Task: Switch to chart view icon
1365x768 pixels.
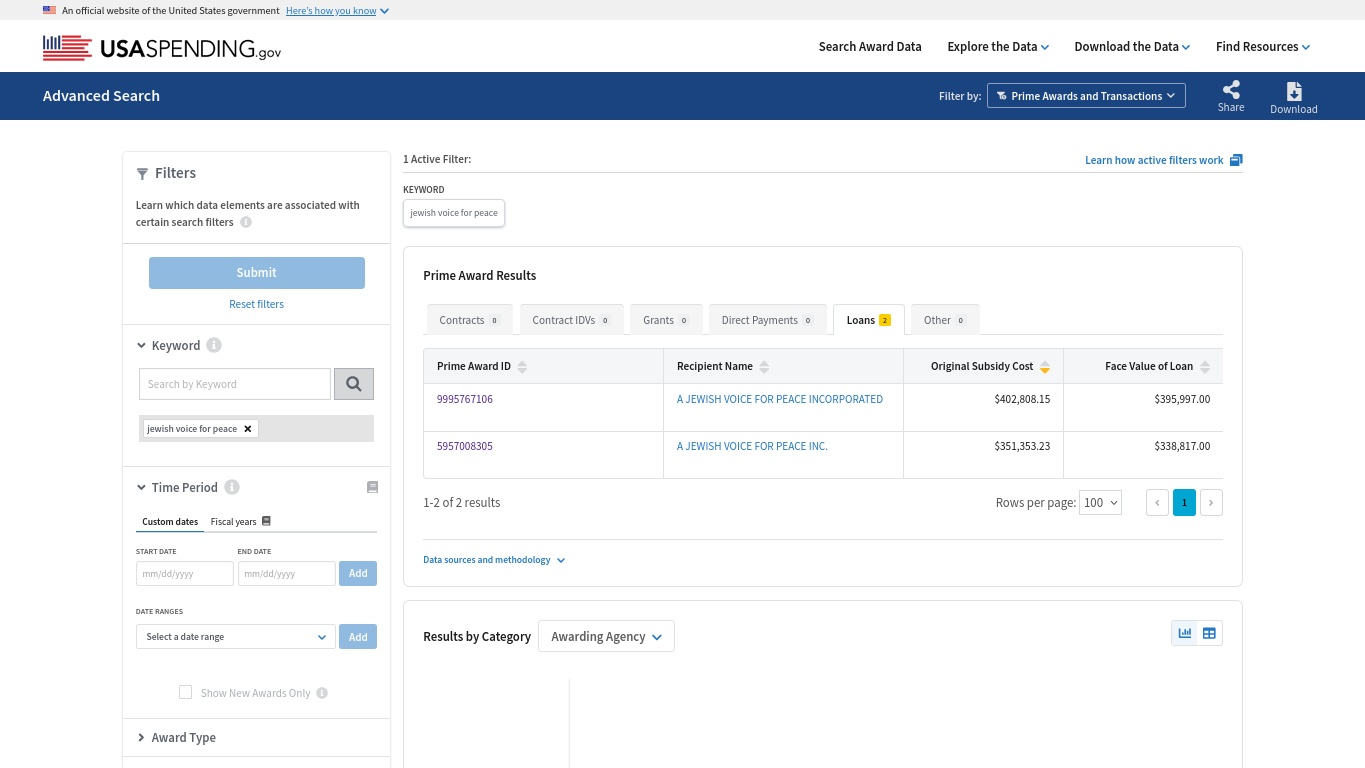Action: [1185, 633]
